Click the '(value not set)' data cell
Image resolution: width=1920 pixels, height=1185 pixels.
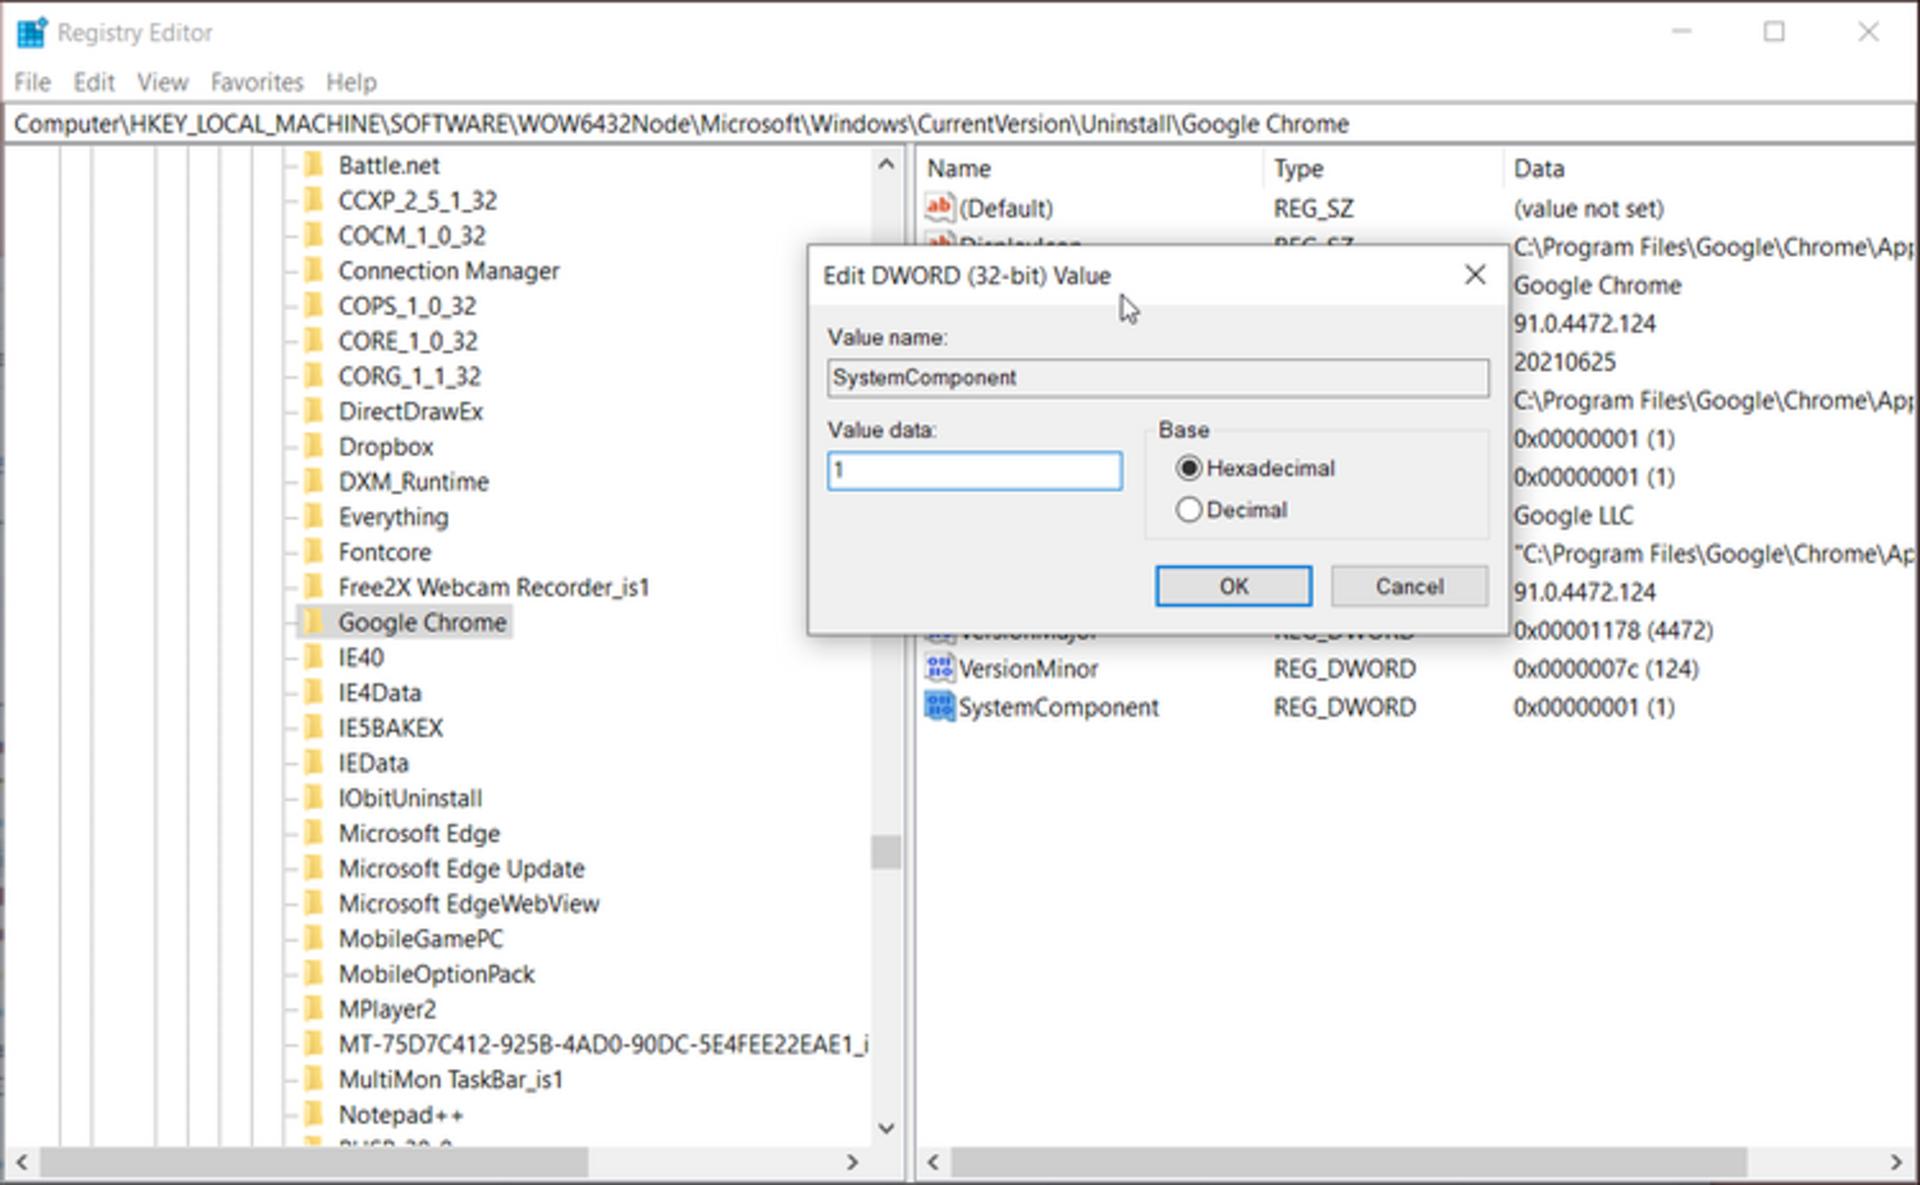point(1588,208)
